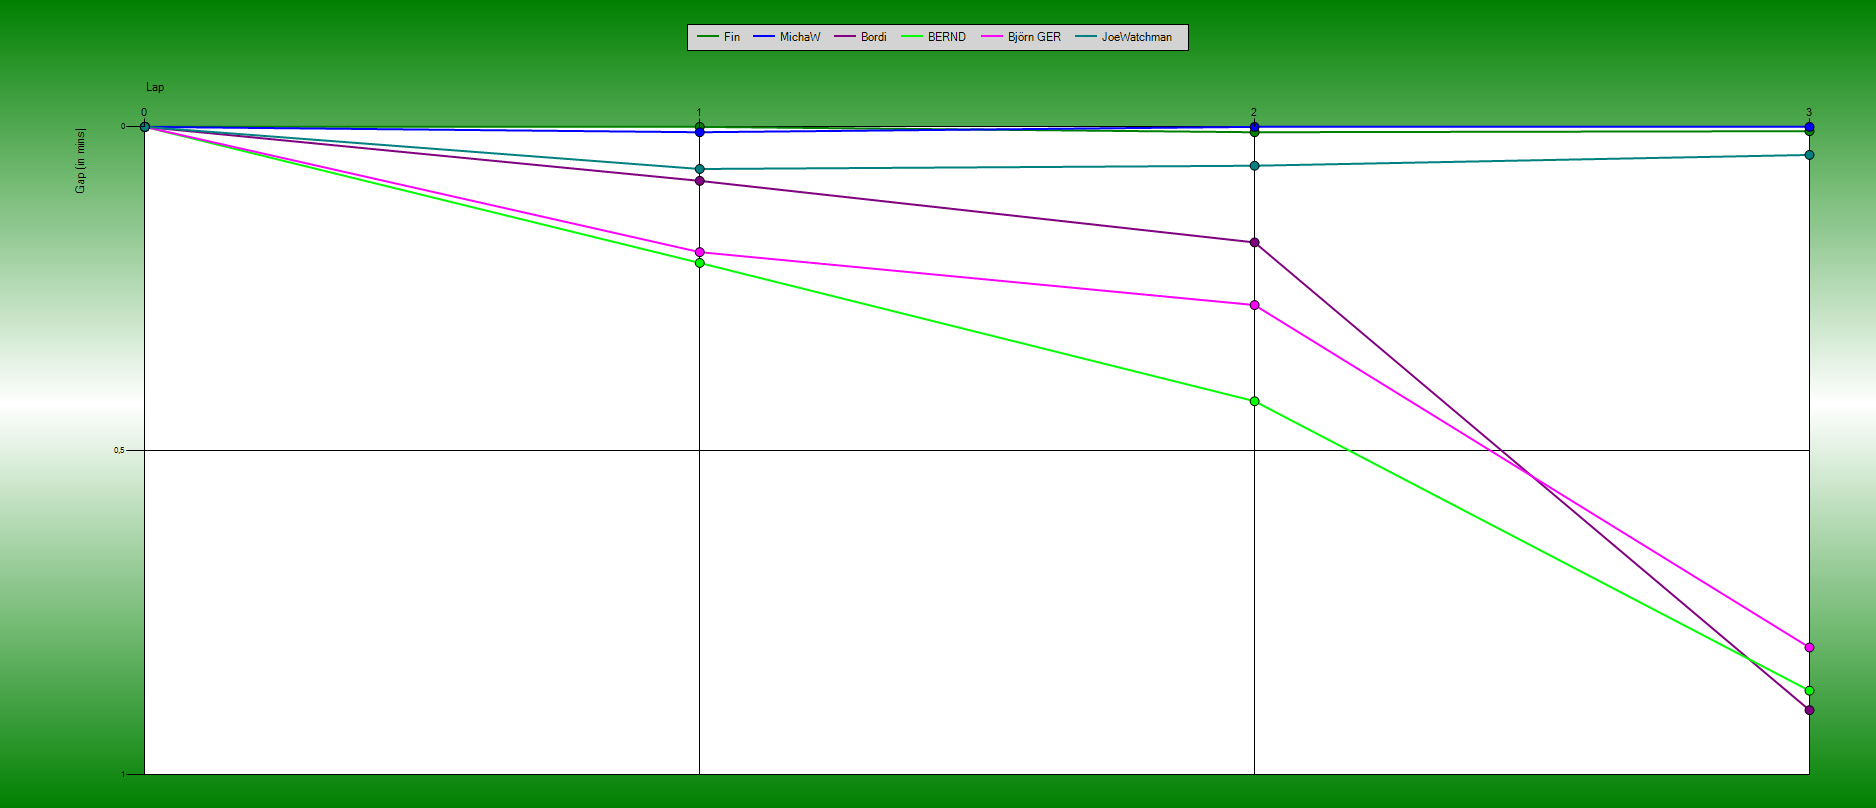Image resolution: width=1876 pixels, height=808 pixels.
Task: Click the Lap axis title
Action: point(155,87)
